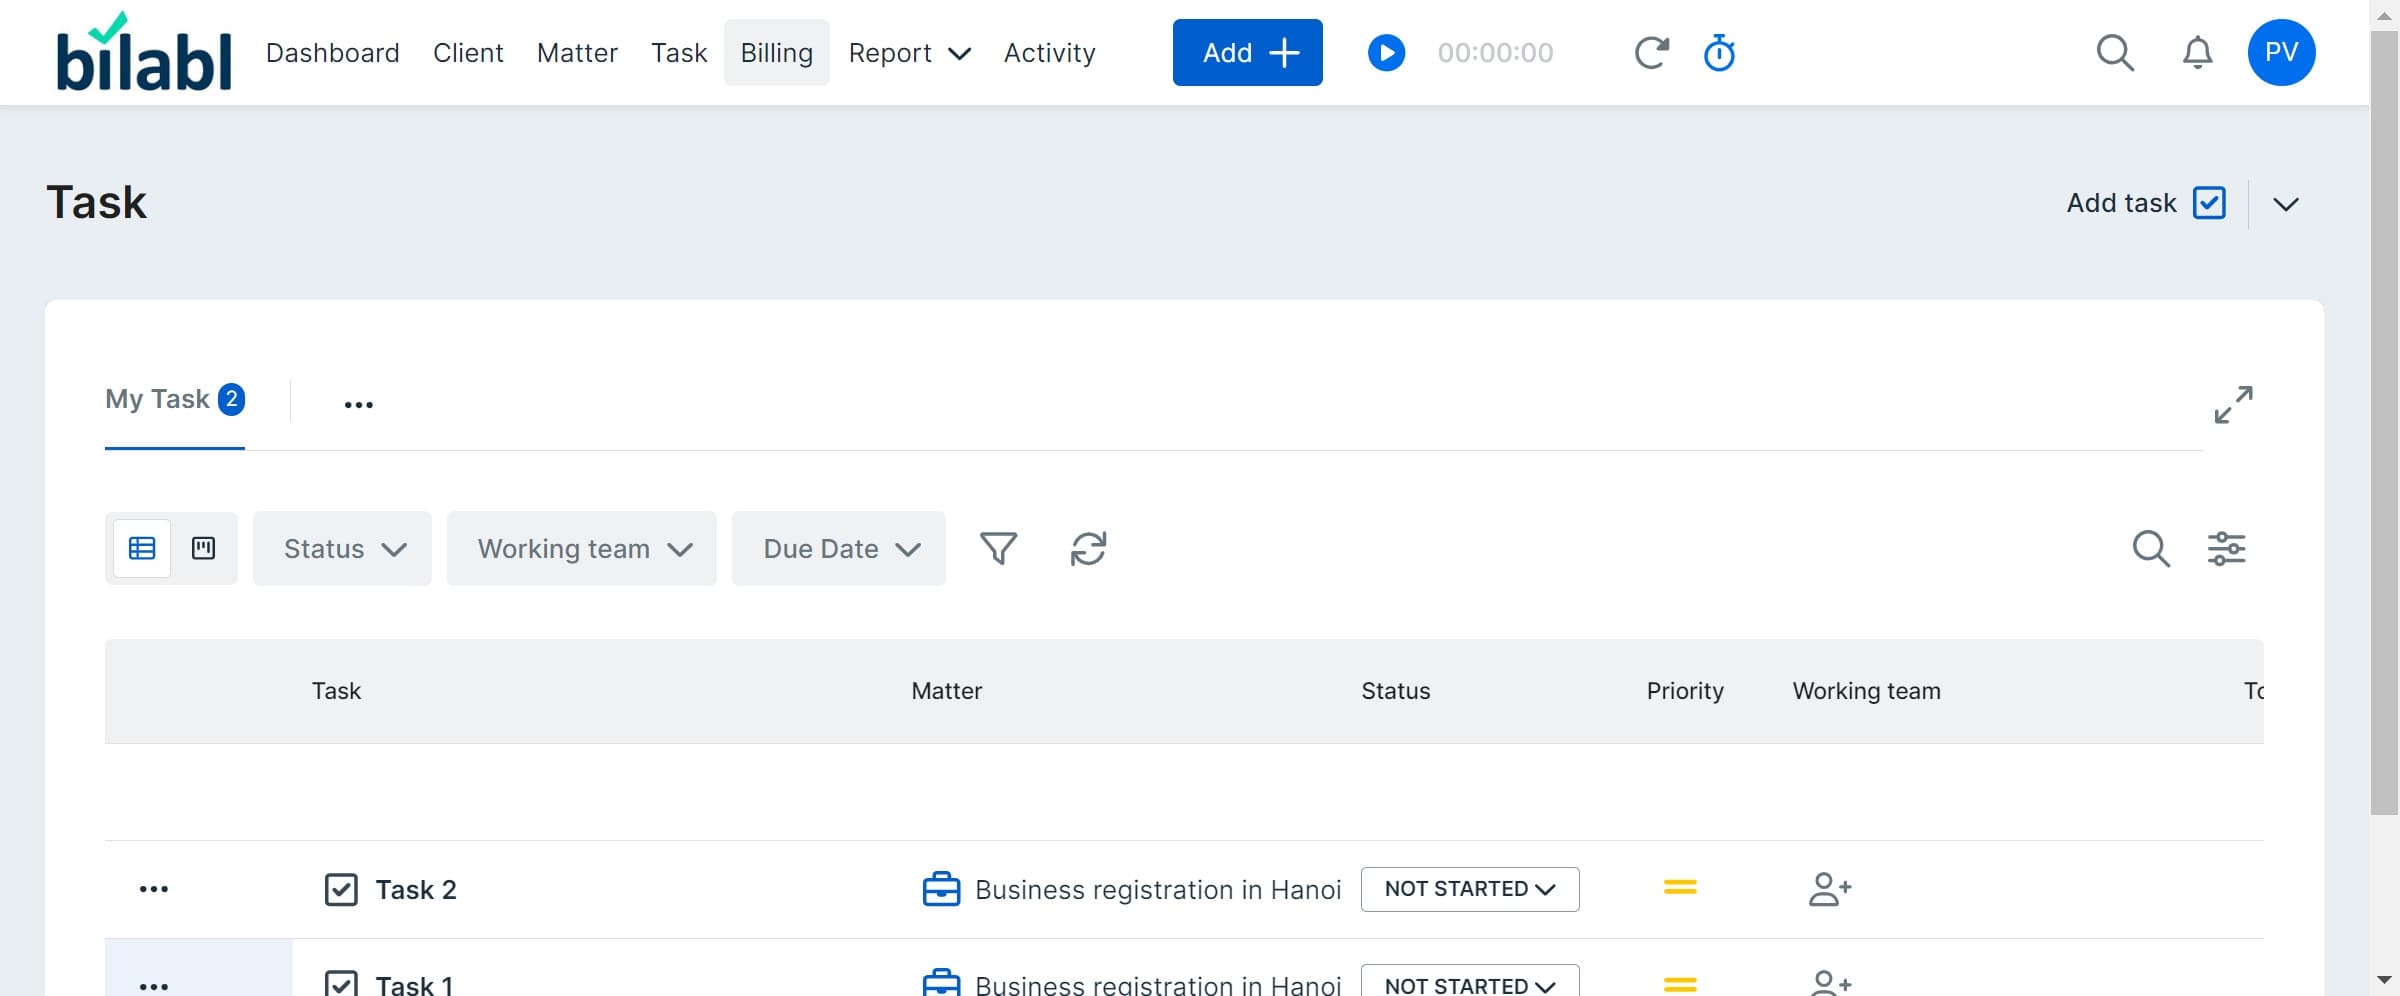
Task: Click the Add task checkbox icon
Action: tap(2209, 203)
